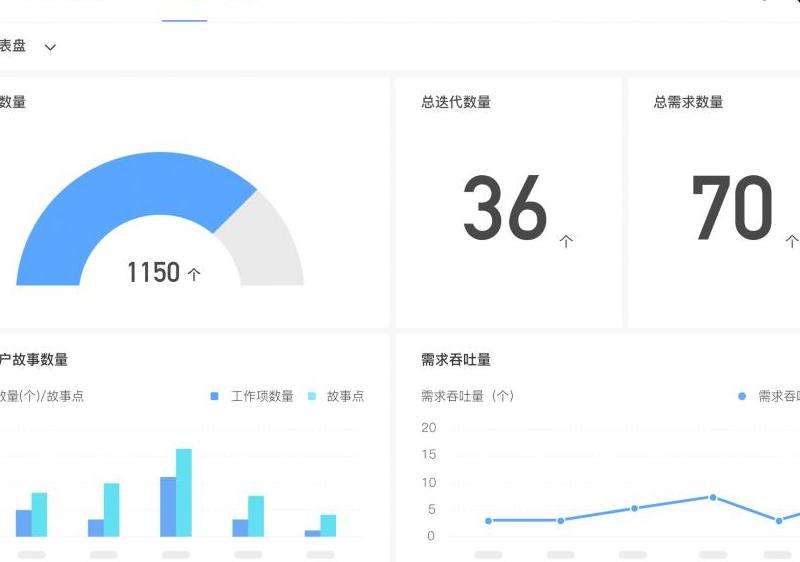The width and height of the screenshot is (800, 562).
Task: Click the second group cyan bar
Action: pos(111,510)
